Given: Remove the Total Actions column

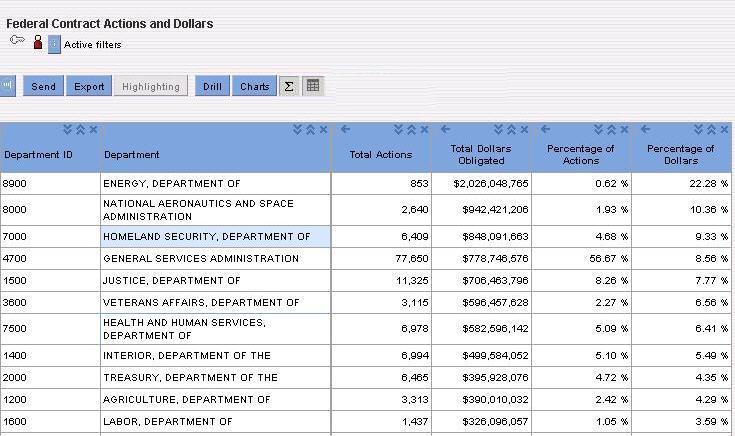Looking at the screenshot, I should [x=424, y=129].
